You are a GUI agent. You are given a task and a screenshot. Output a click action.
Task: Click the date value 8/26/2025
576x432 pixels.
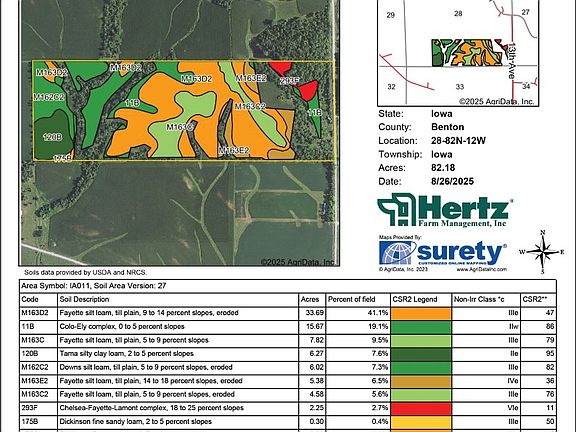click(453, 181)
